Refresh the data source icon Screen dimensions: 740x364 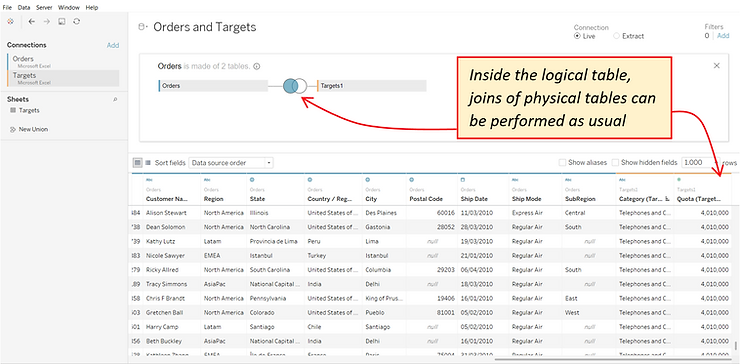(x=76, y=22)
